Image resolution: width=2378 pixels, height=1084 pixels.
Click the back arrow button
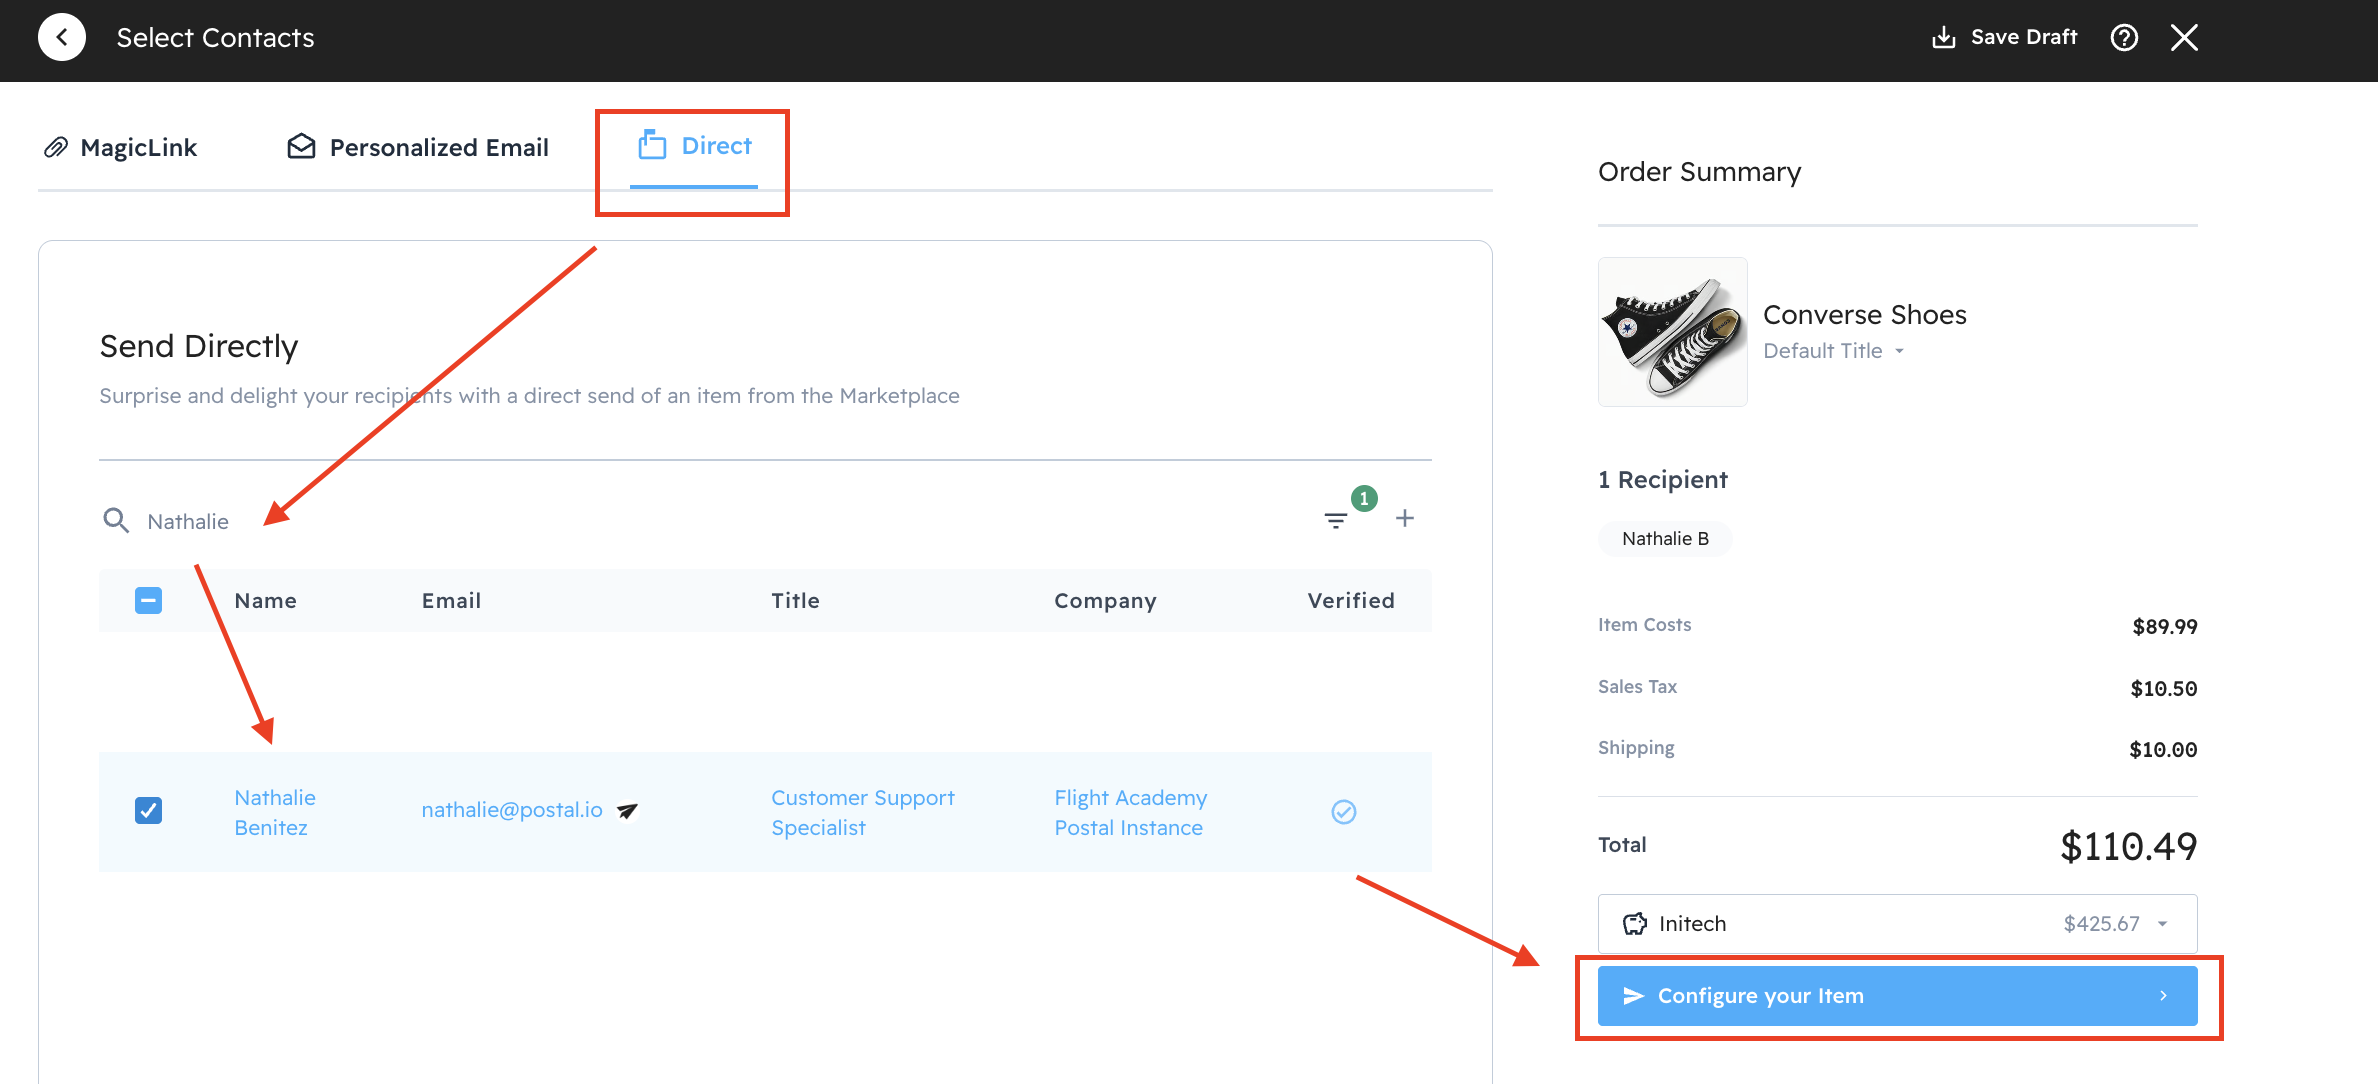click(x=62, y=38)
